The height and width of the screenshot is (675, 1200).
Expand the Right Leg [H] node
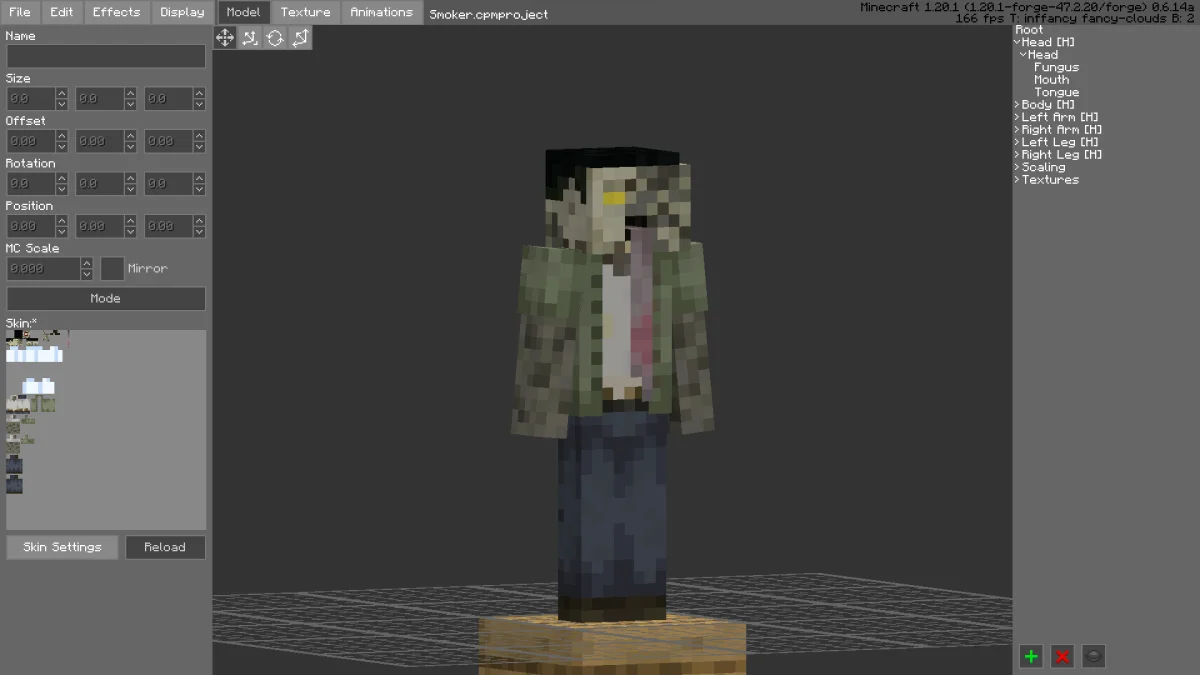click(1017, 155)
